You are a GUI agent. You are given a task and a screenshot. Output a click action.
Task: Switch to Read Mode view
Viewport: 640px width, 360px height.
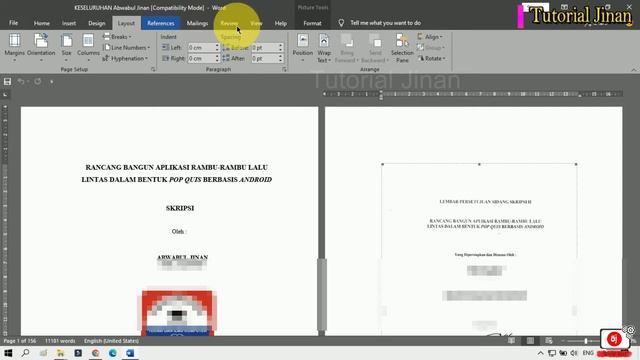[x=511, y=341]
